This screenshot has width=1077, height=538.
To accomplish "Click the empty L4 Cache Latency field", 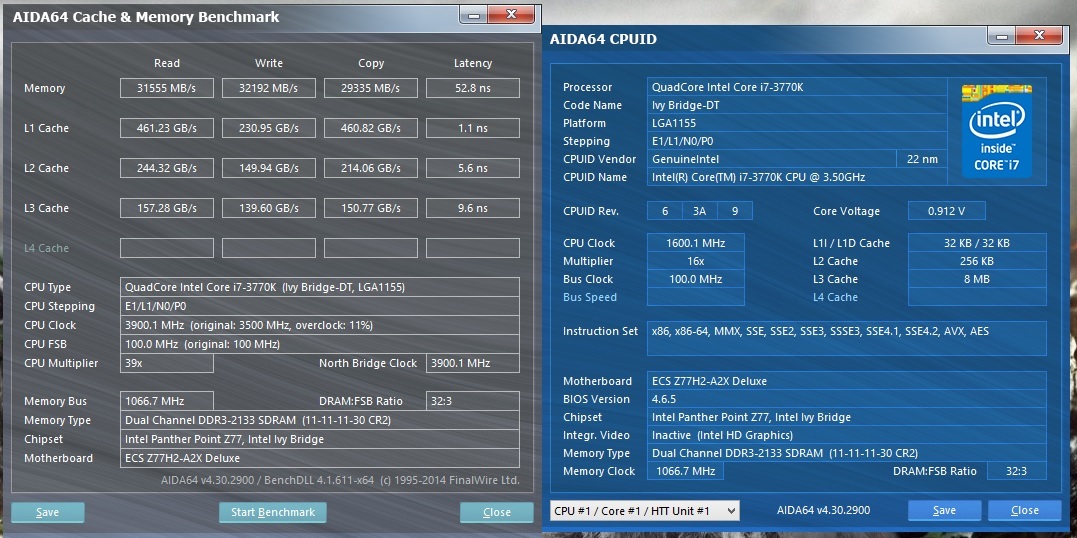I will point(473,247).
